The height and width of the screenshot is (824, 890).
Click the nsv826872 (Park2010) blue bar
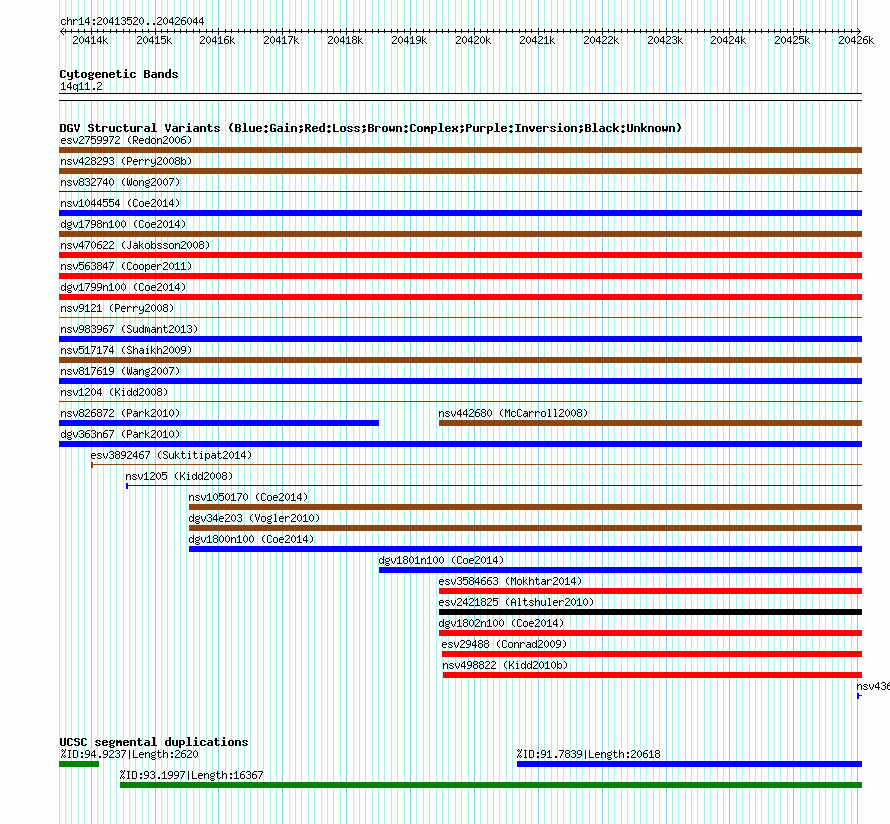(219, 423)
